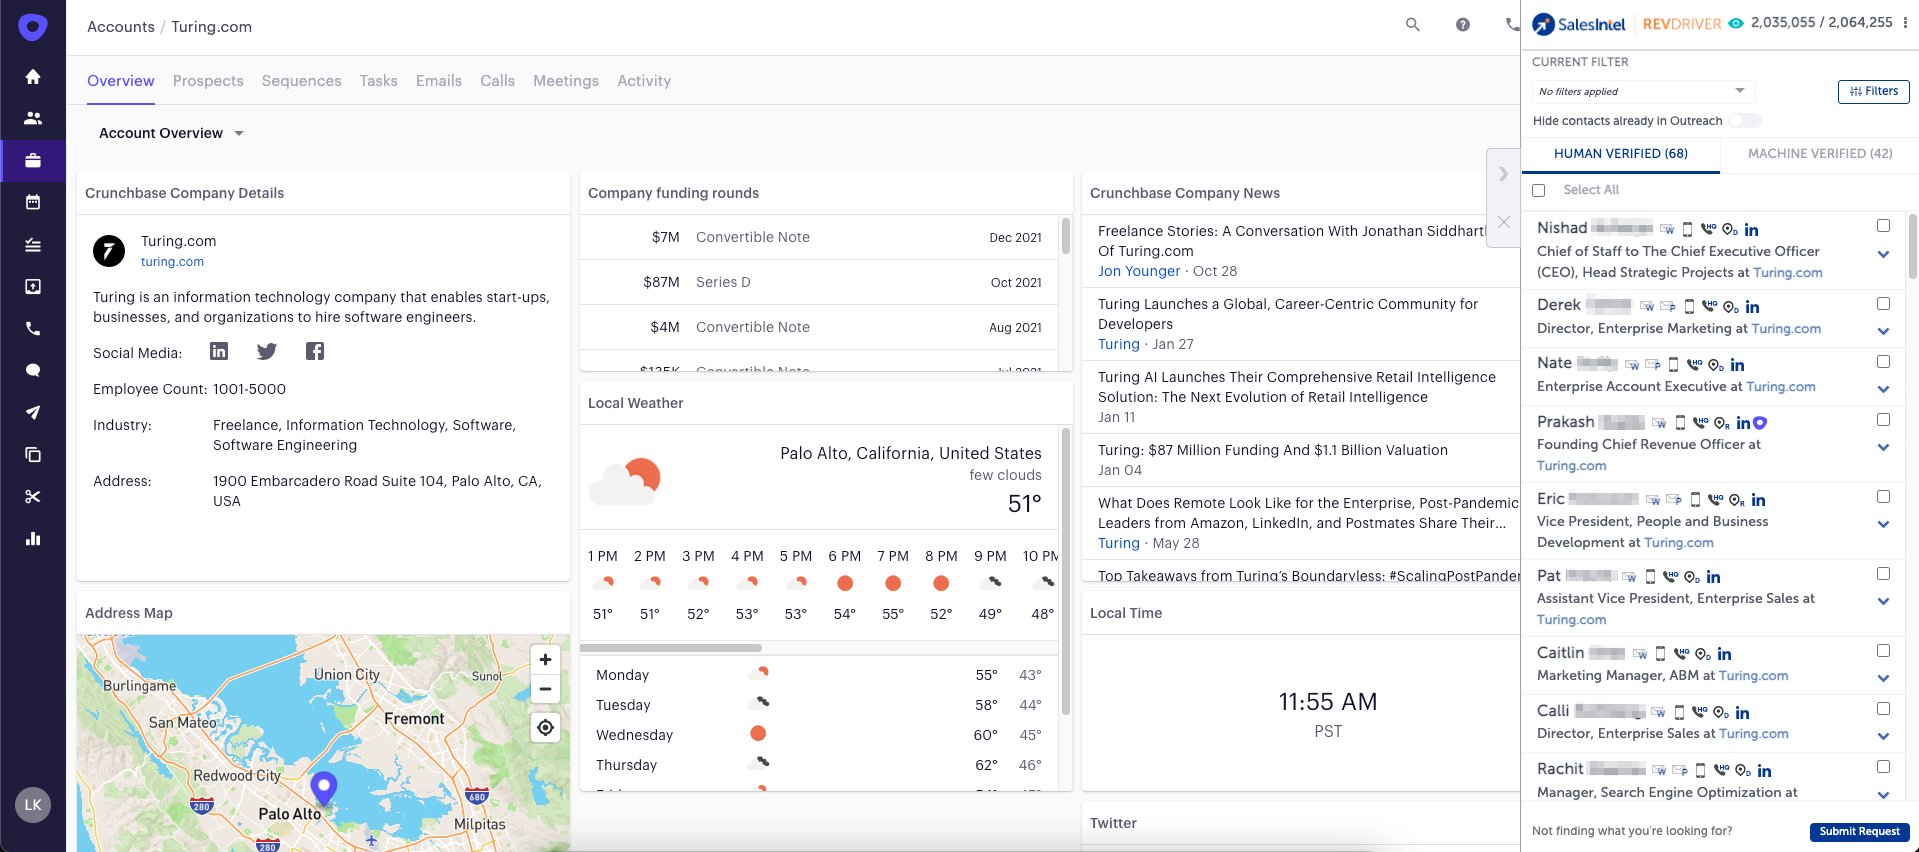The height and width of the screenshot is (852, 1919).
Task: Open Derek's LinkedIn profile icon
Action: pyautogui.click(x=1752, y=307)
